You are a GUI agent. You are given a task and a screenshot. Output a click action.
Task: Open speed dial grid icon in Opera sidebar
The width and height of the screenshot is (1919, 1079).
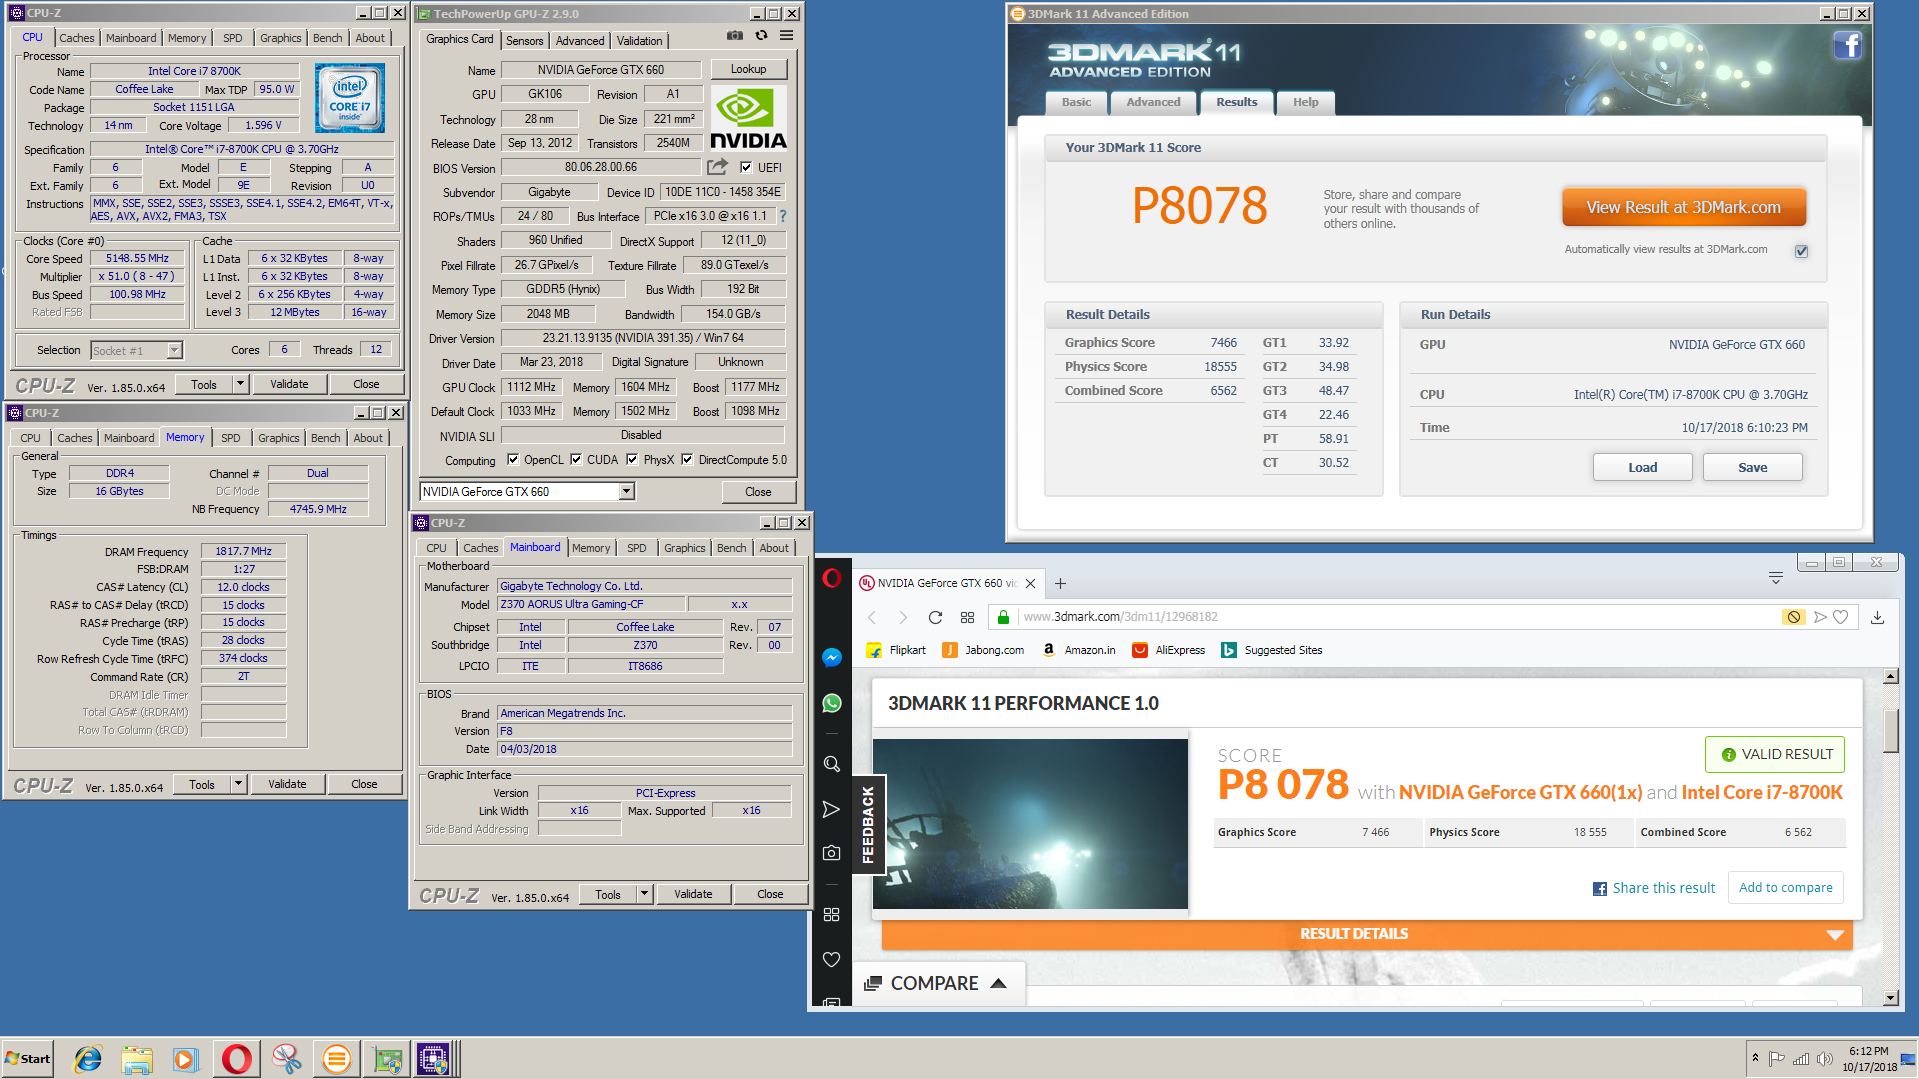point(831,914)
